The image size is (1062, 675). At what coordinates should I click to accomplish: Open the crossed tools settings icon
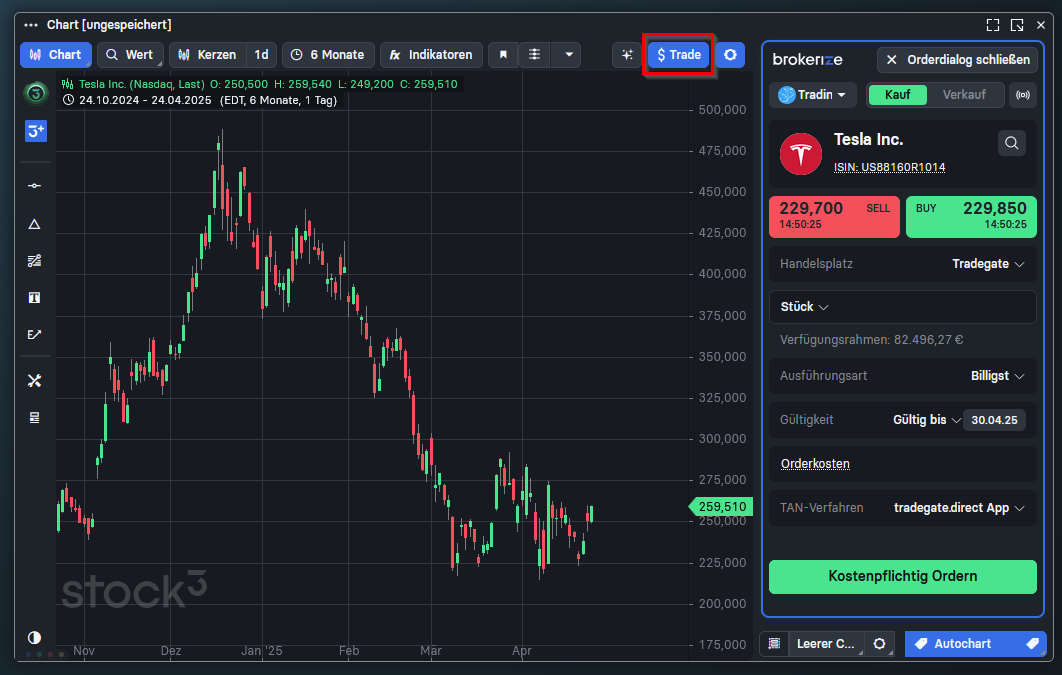click(x=35, y=380)
